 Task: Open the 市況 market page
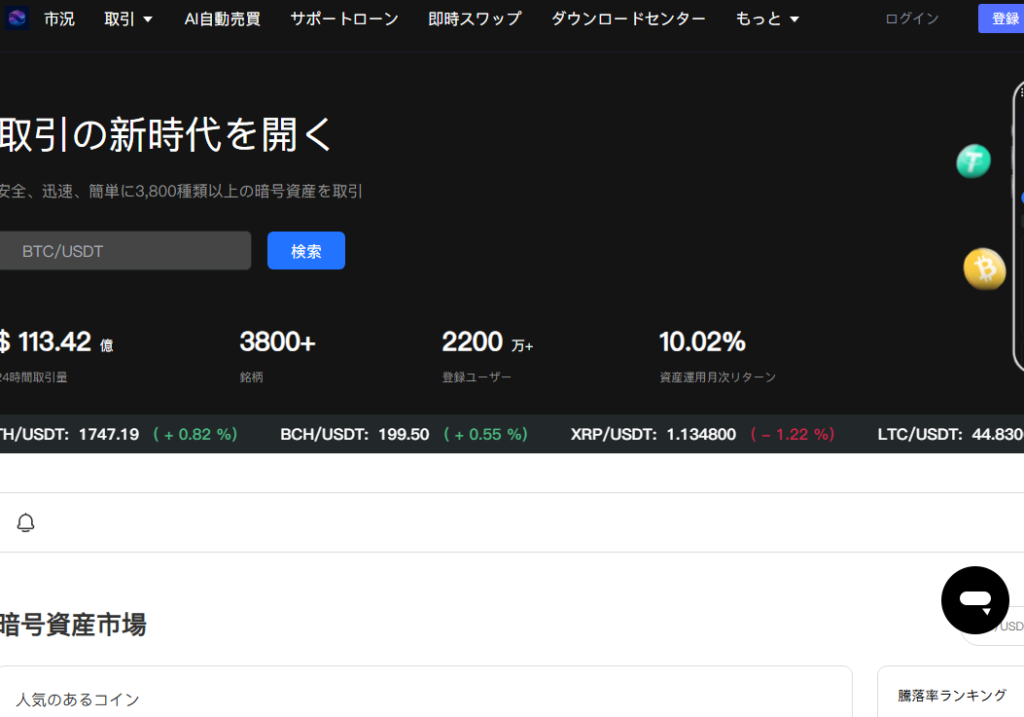(x=59, y=19)
